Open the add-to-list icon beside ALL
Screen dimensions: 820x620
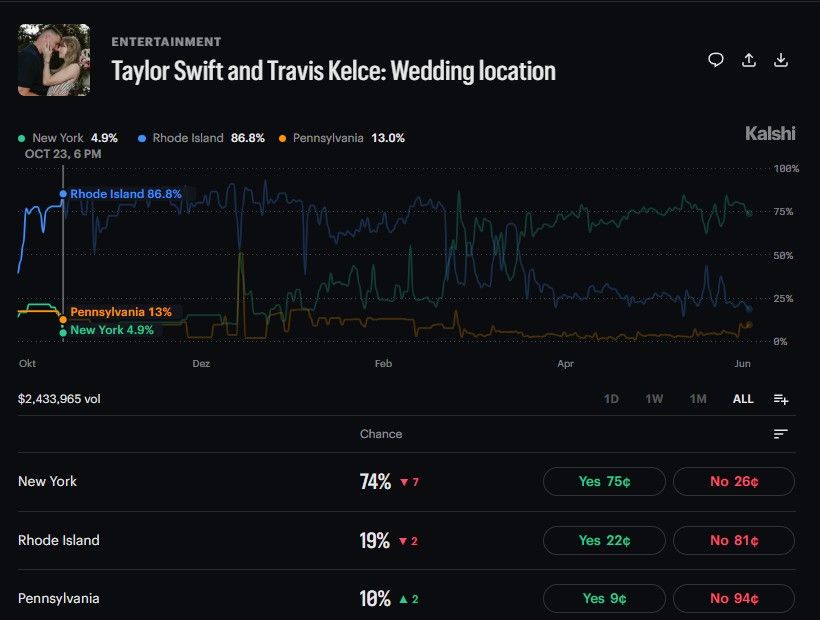tap(781, 399)
